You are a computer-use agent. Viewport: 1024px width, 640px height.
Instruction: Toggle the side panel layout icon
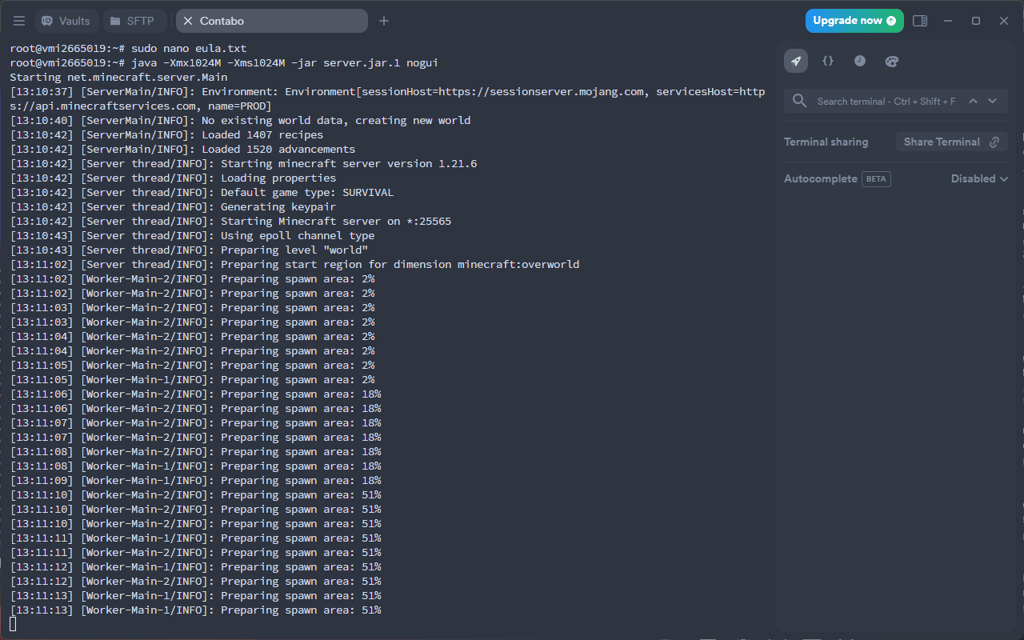pos(920,21)
